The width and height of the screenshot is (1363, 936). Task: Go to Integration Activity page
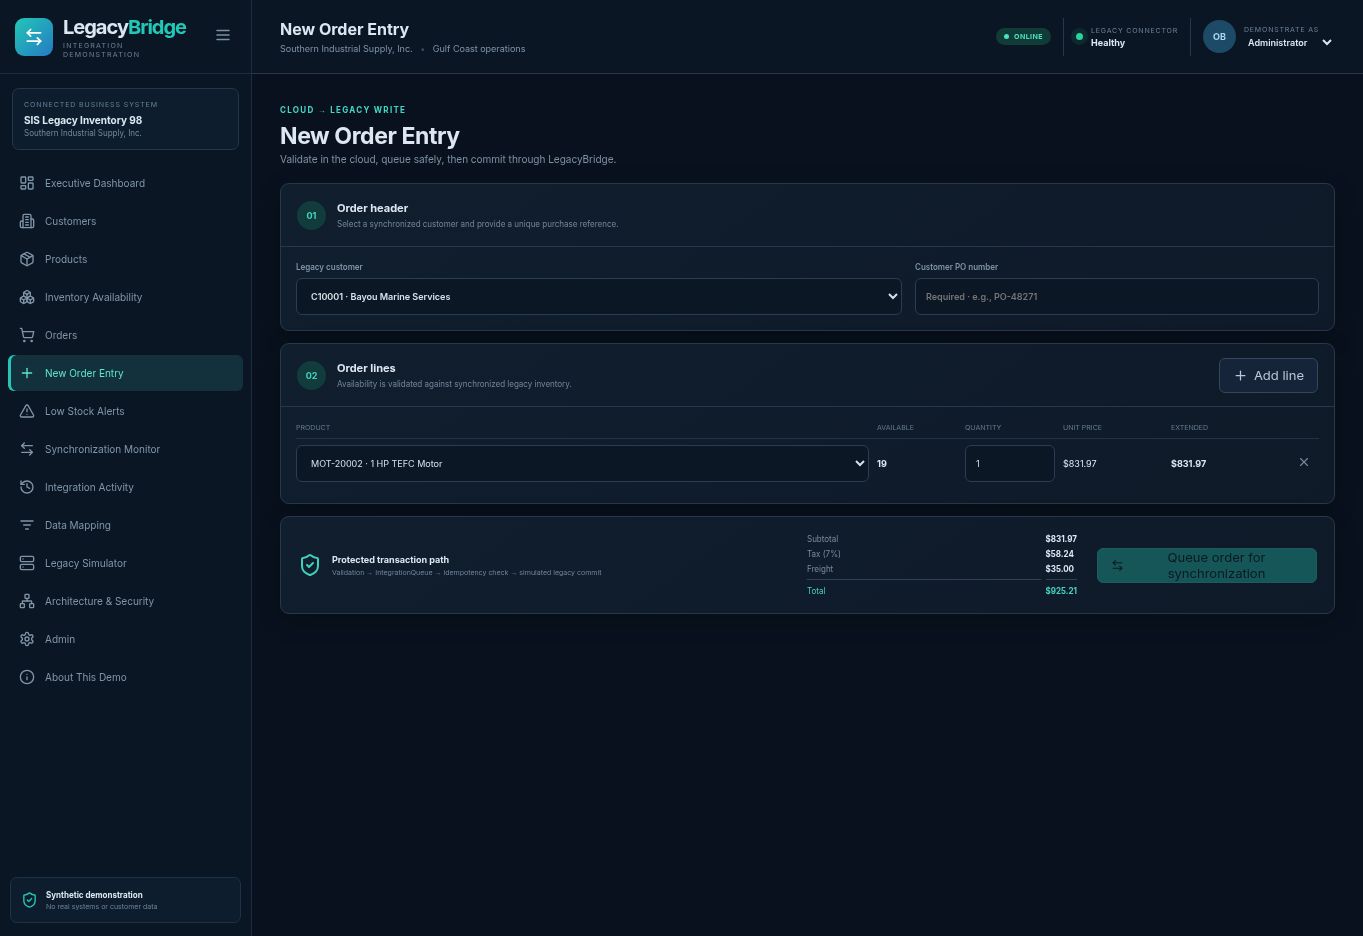click(126, 487)
